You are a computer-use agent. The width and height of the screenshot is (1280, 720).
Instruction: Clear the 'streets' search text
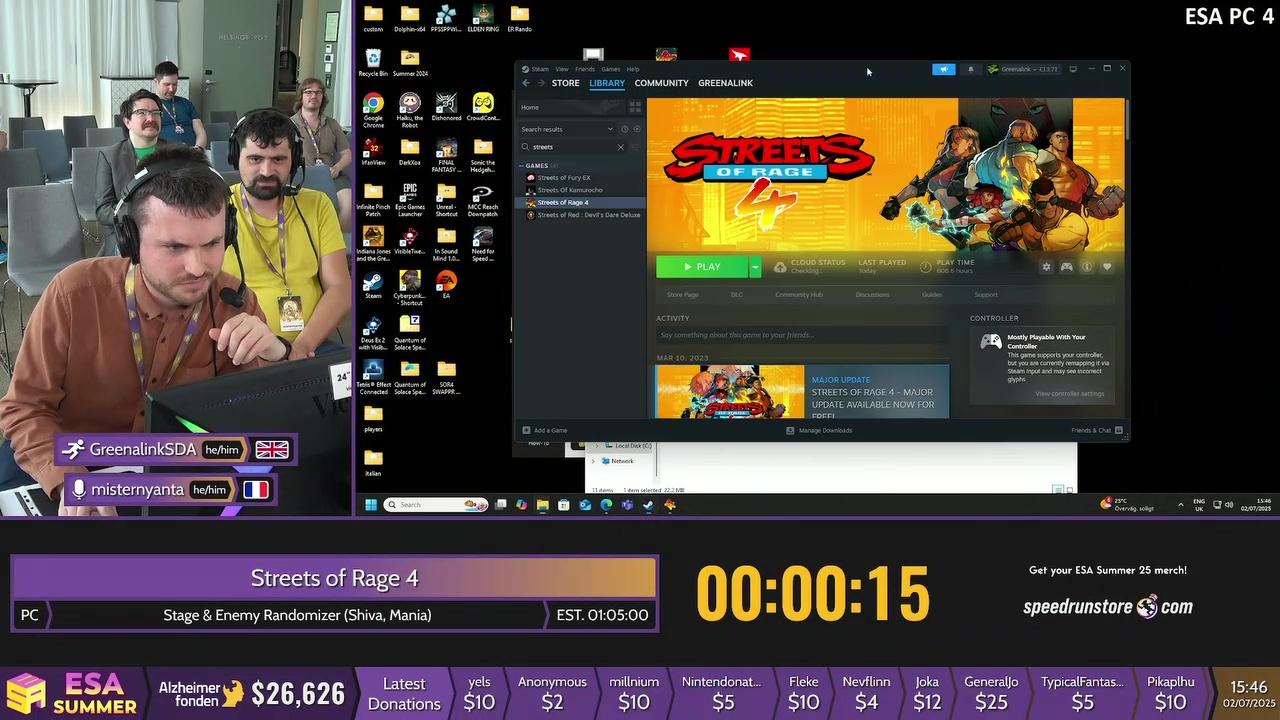(620, 147)
